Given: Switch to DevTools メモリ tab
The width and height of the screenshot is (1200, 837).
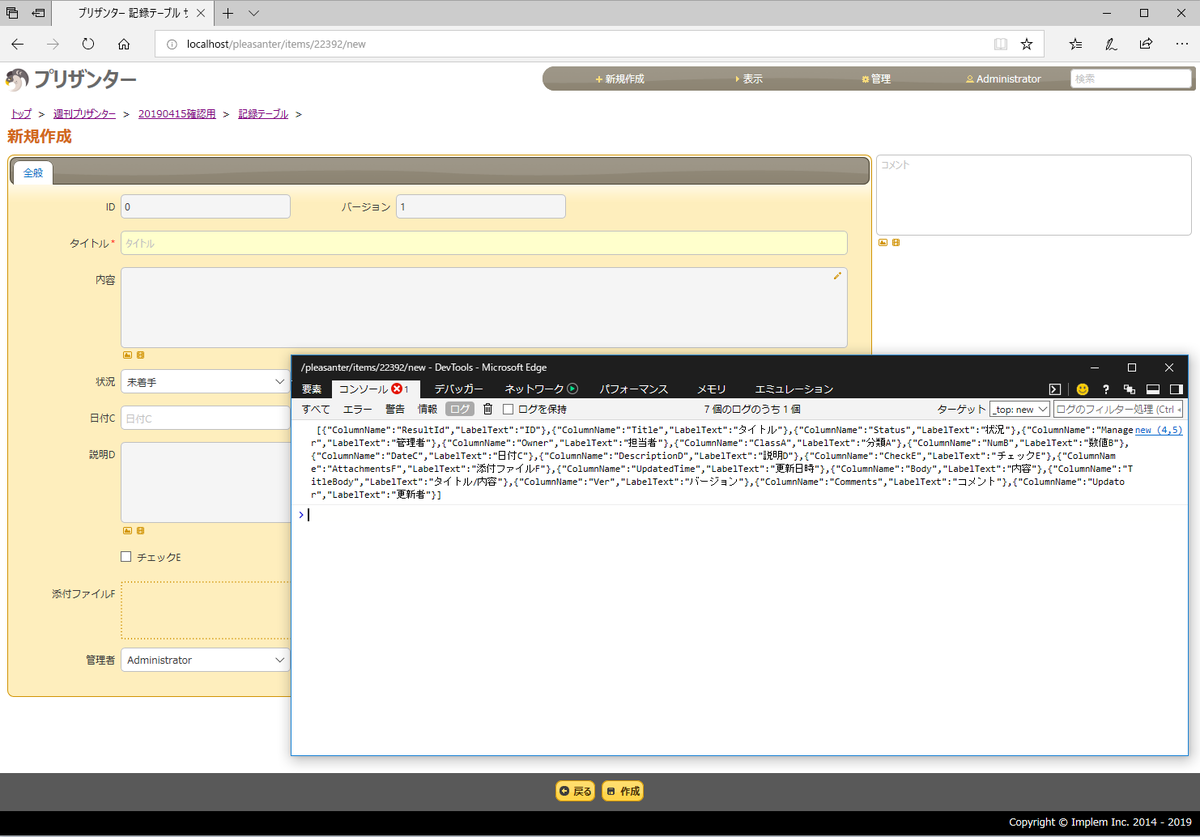Looking at the screenshot, I should tap(711, 389).
